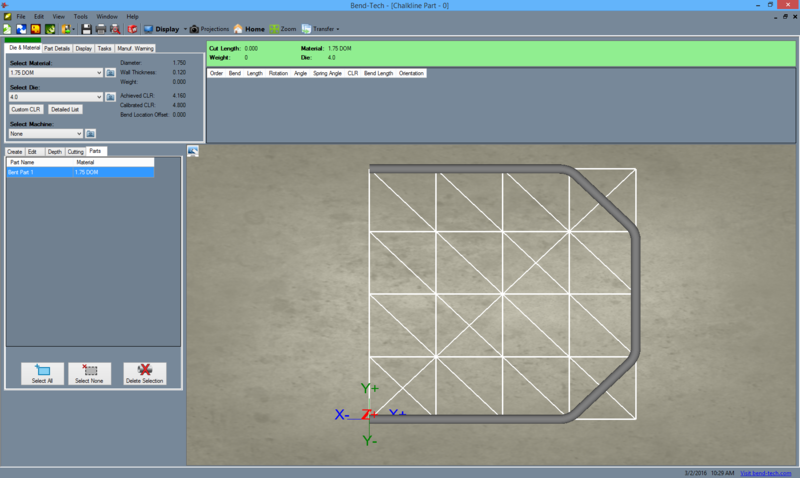Print using the printer toolbar icon
The width and height of the screenshot is (800, 478).
[101, 29]
